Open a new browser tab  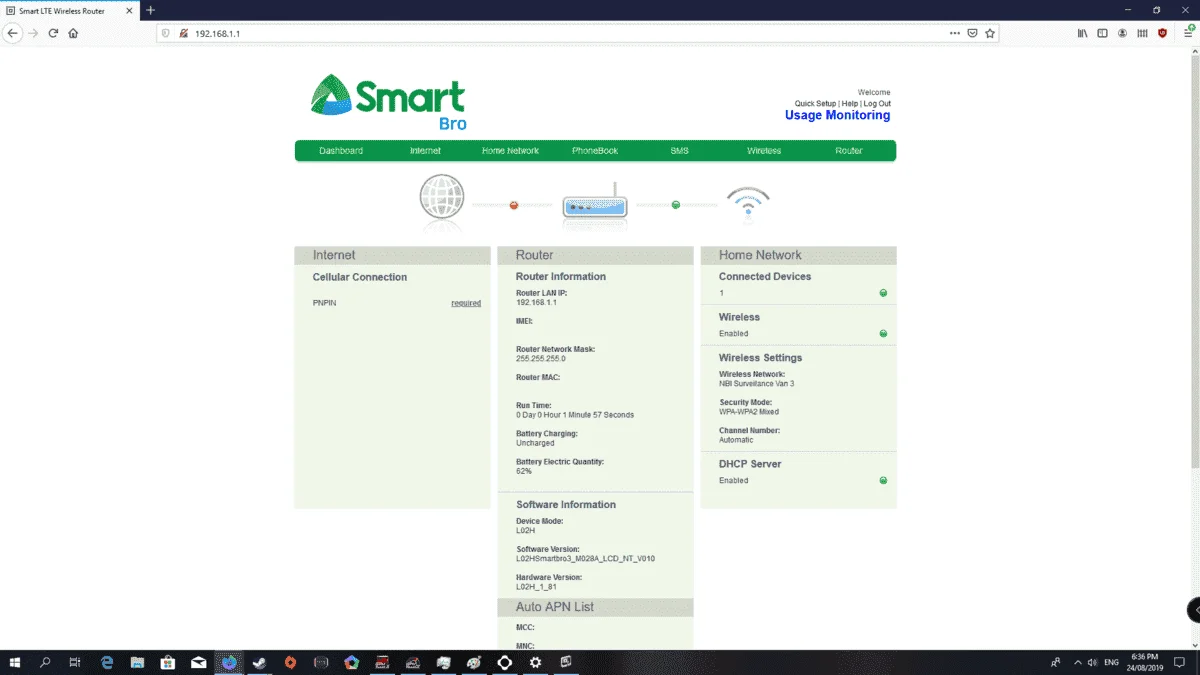click(x=151, y=10)
